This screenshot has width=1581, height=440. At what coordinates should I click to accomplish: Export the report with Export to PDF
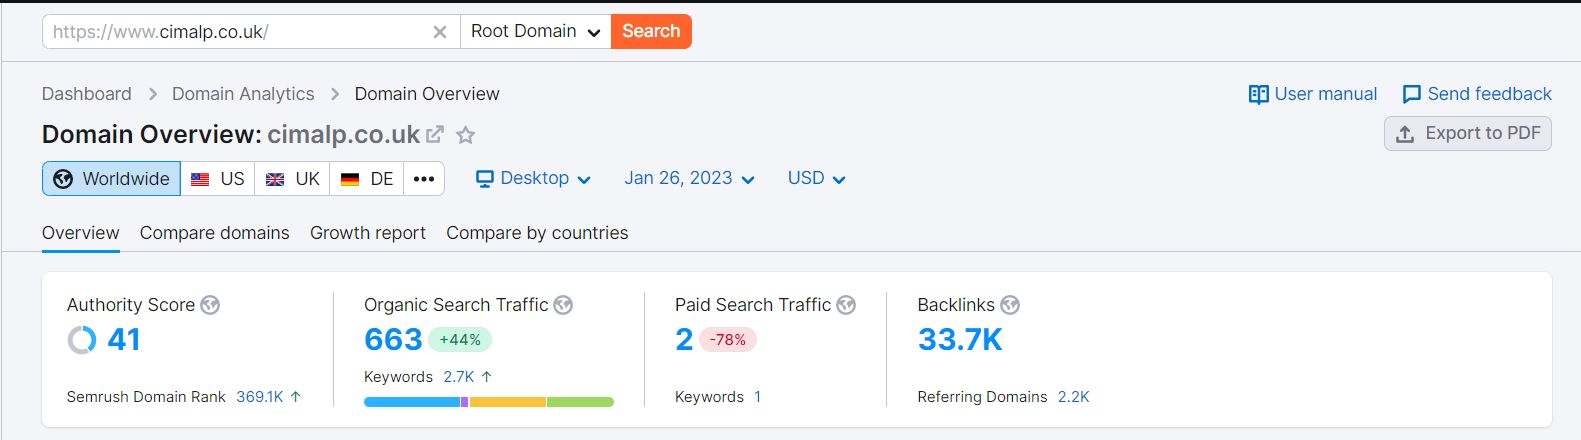tap(1468, 133)
